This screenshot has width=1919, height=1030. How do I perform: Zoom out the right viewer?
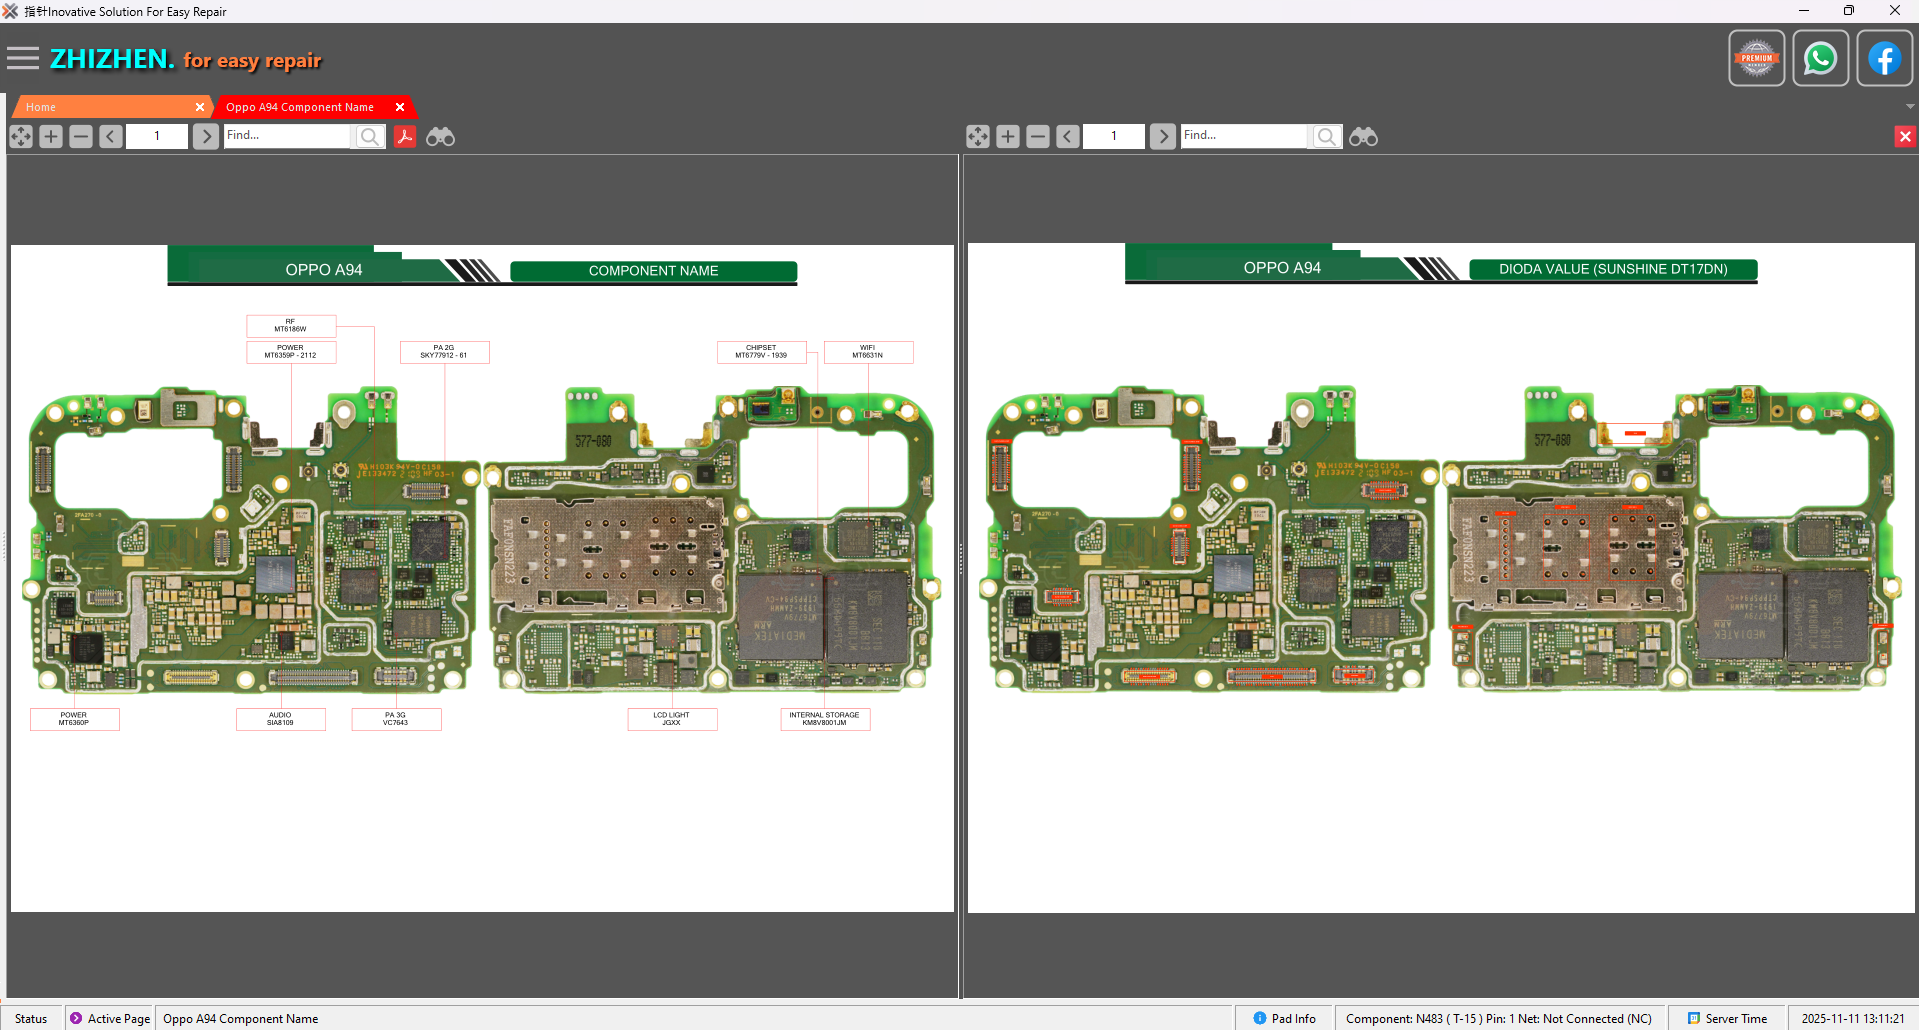[x=1038, y=136]
